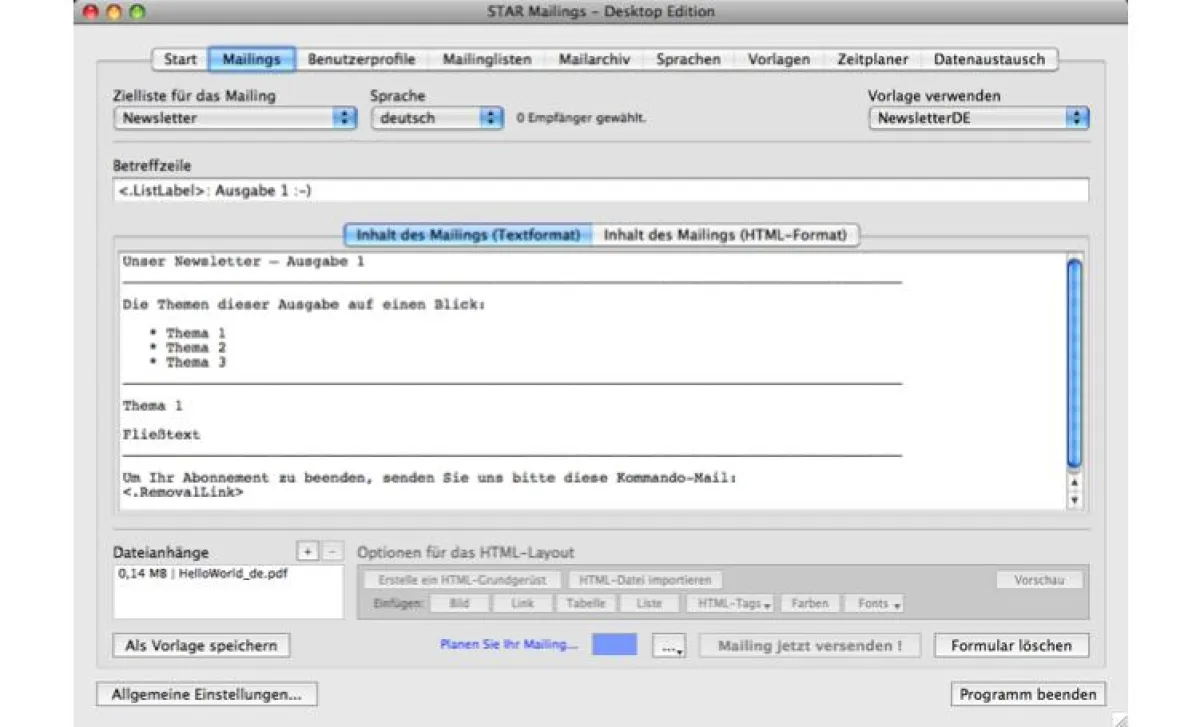Screen dimensions: 1200x727
Task: Click the plus button to add attachment
Action: tap(308, 552)
